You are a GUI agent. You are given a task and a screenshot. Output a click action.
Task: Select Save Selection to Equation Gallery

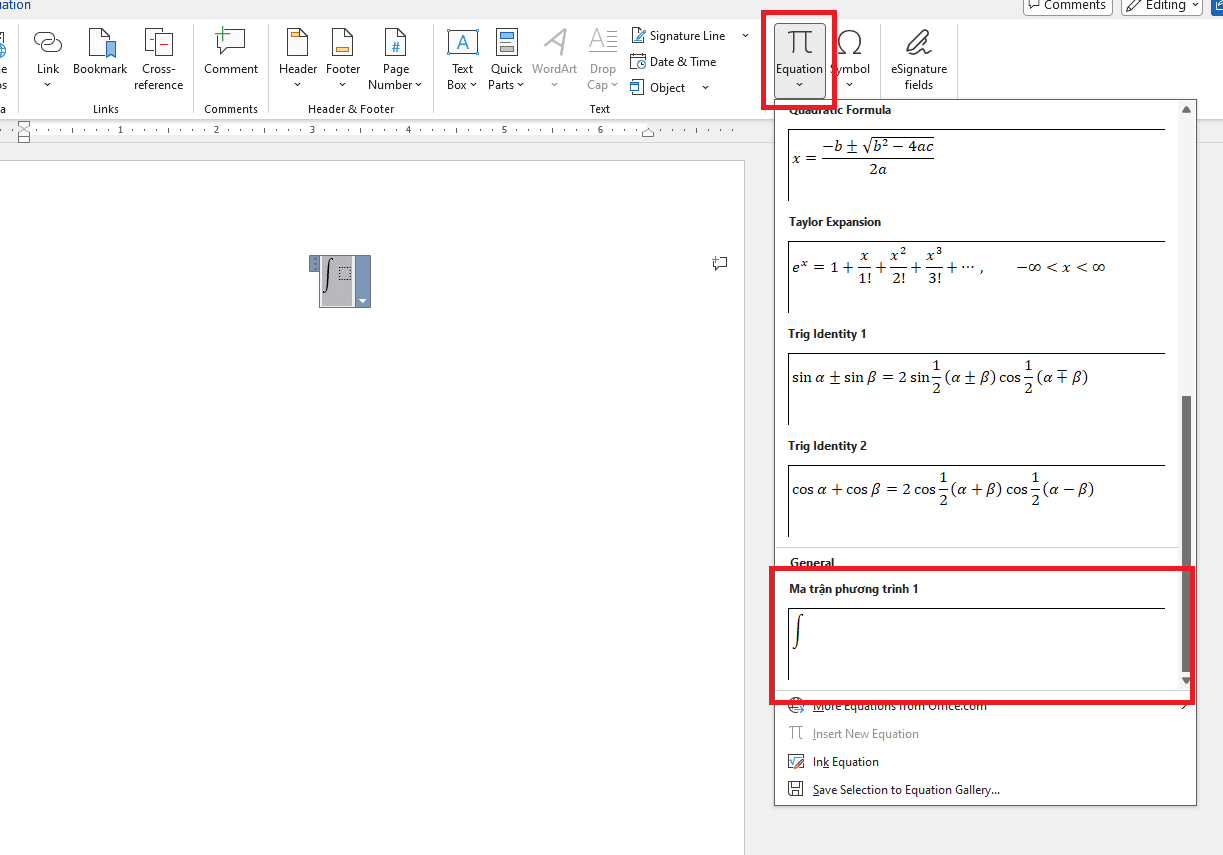coord(985,790)
